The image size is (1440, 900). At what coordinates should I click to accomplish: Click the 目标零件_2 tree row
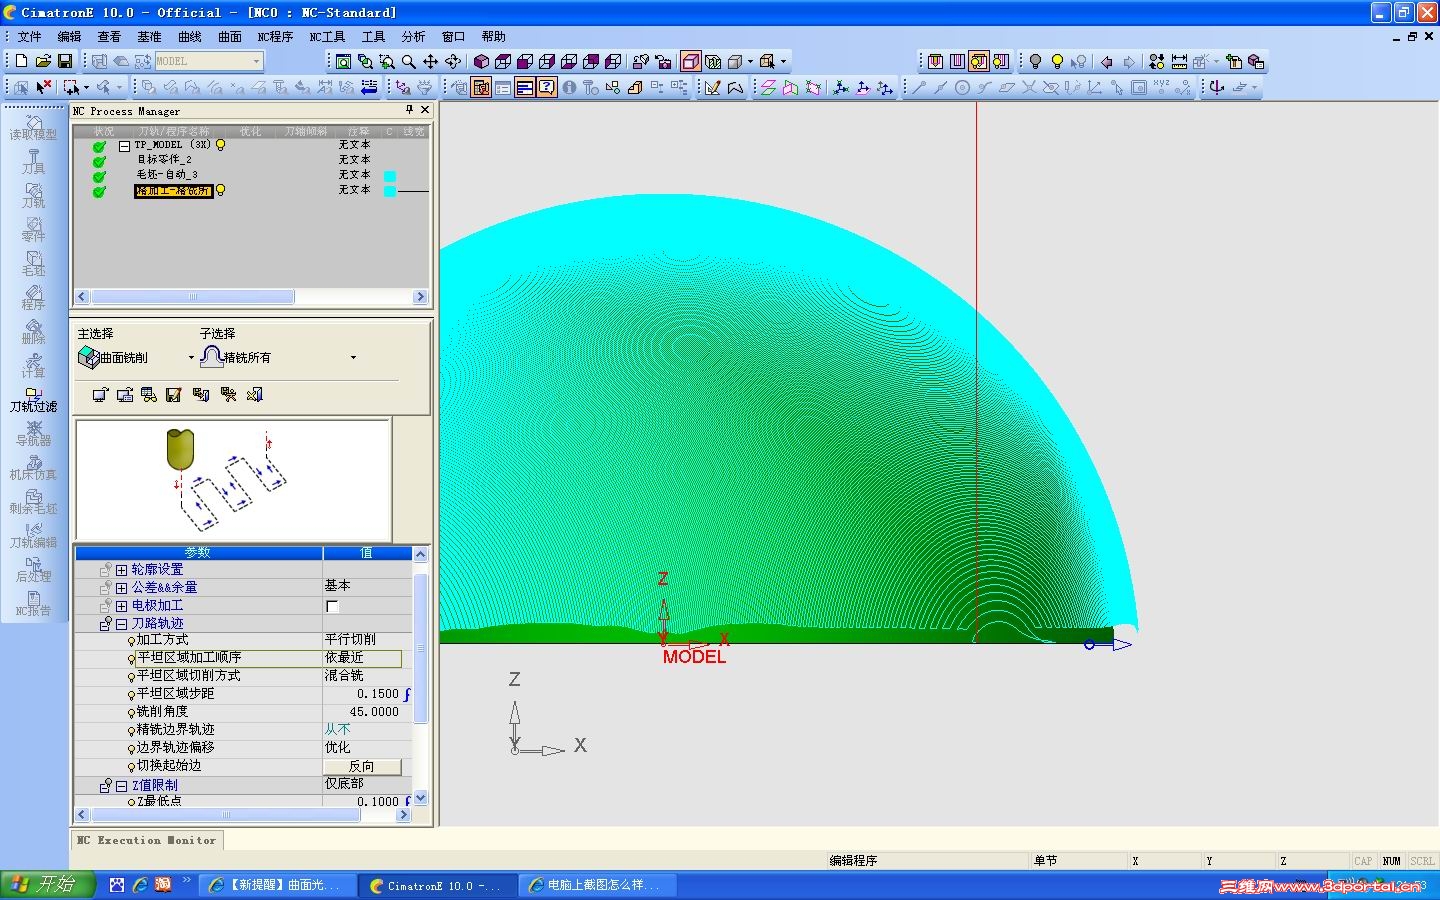(x=164, y=160)
